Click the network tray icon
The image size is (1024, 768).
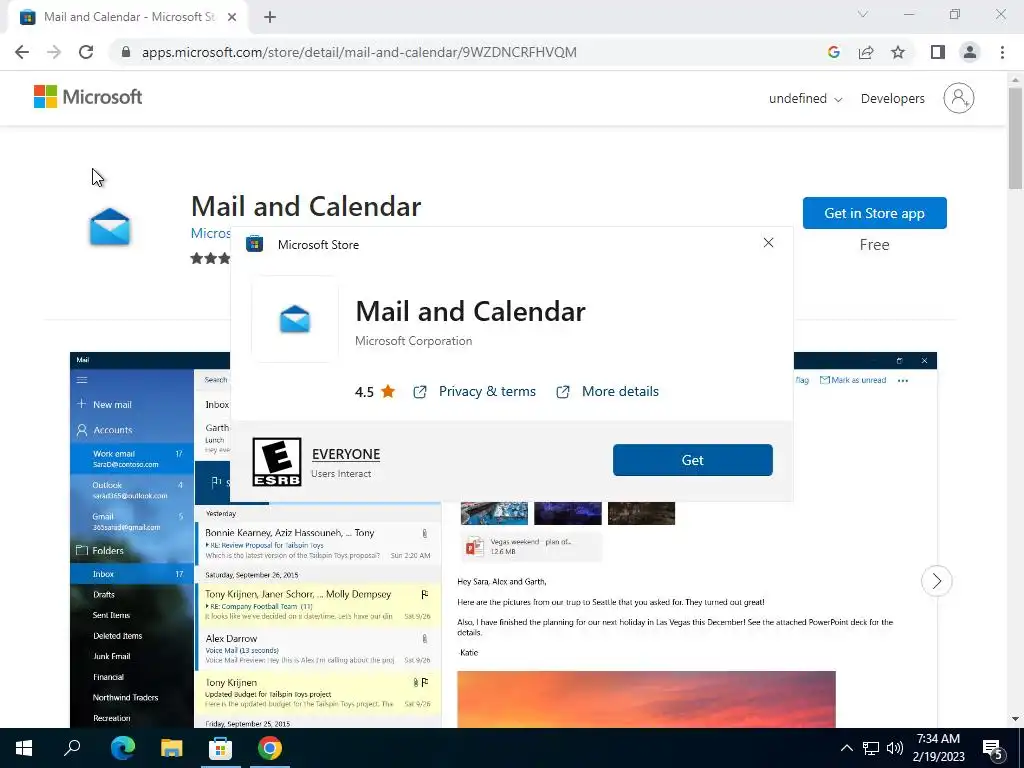point(871,748)
